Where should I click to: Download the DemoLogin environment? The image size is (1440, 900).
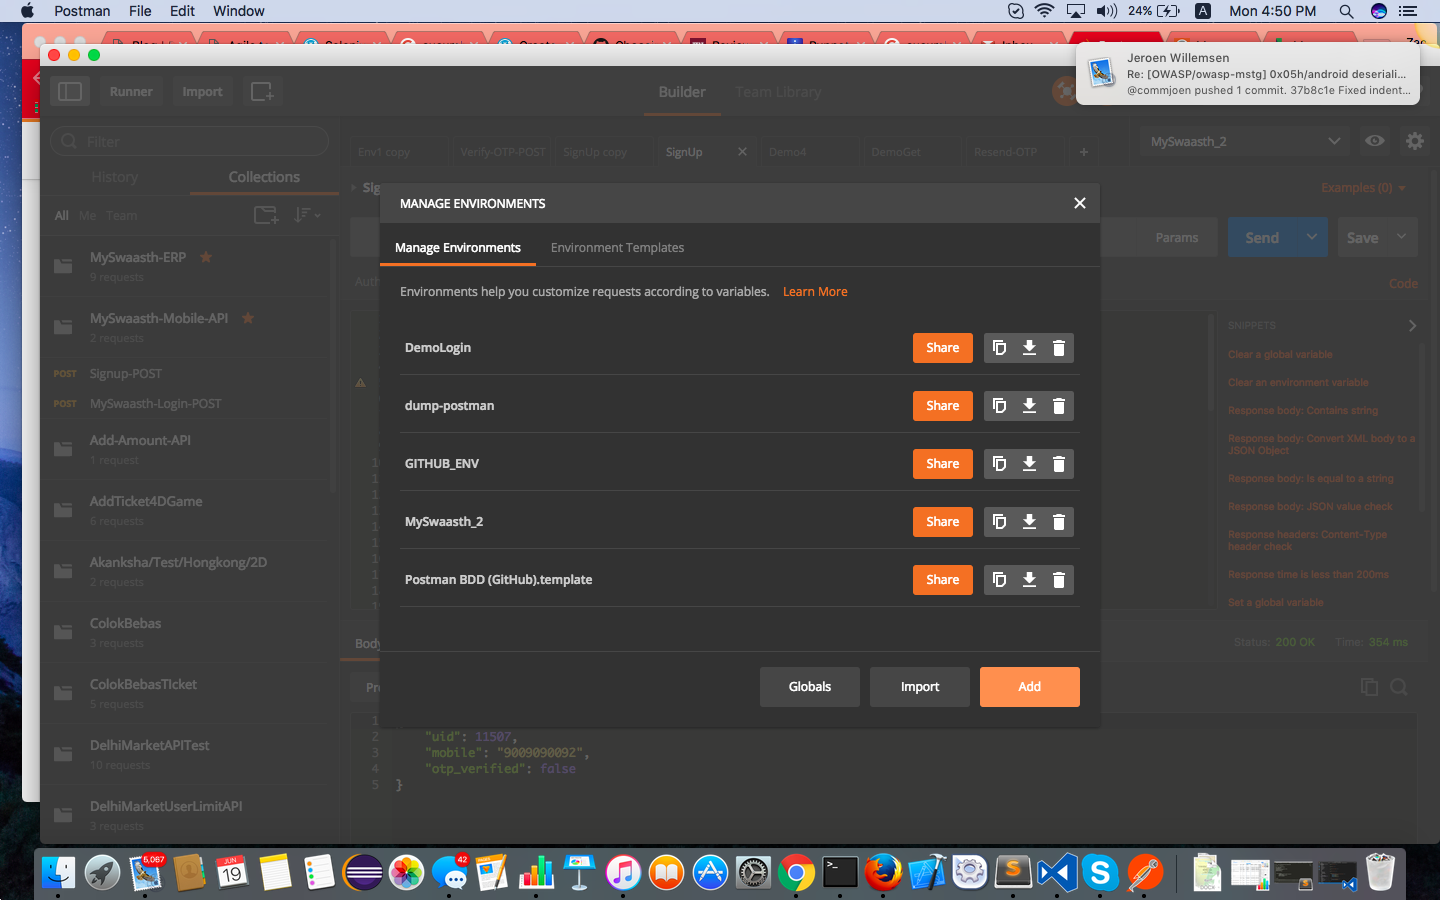1029,348
